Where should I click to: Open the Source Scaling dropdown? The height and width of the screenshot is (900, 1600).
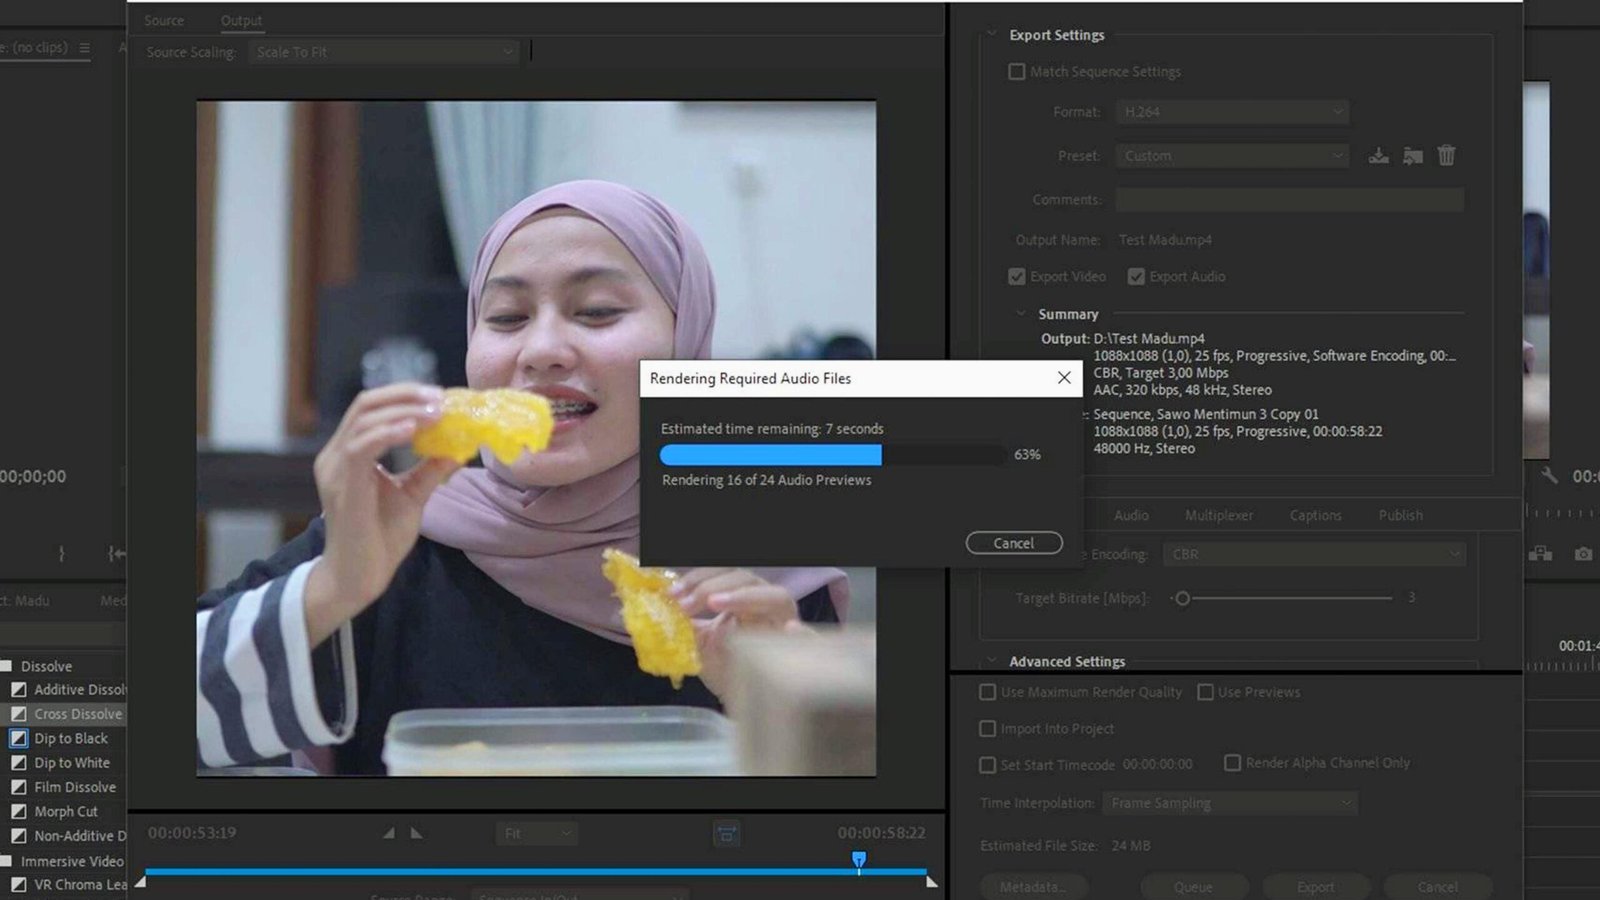pyautogui.click(x=384, y=52)
